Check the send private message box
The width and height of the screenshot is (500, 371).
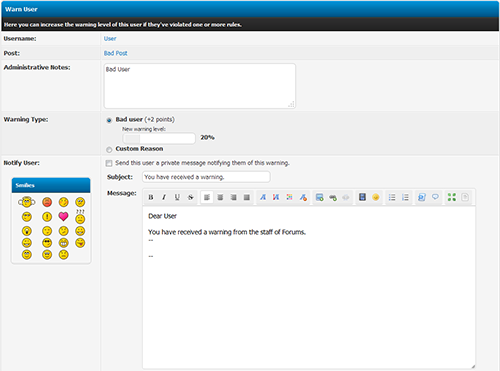point(109,163)
